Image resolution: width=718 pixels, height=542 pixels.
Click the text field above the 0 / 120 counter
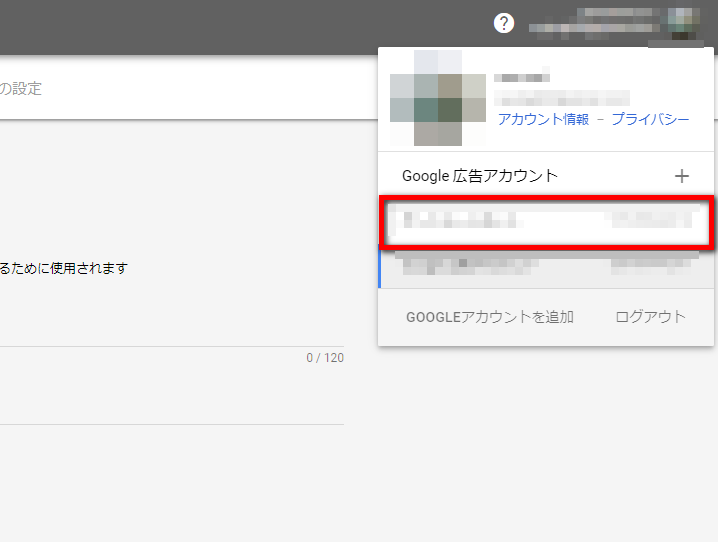tap(170, 330)
